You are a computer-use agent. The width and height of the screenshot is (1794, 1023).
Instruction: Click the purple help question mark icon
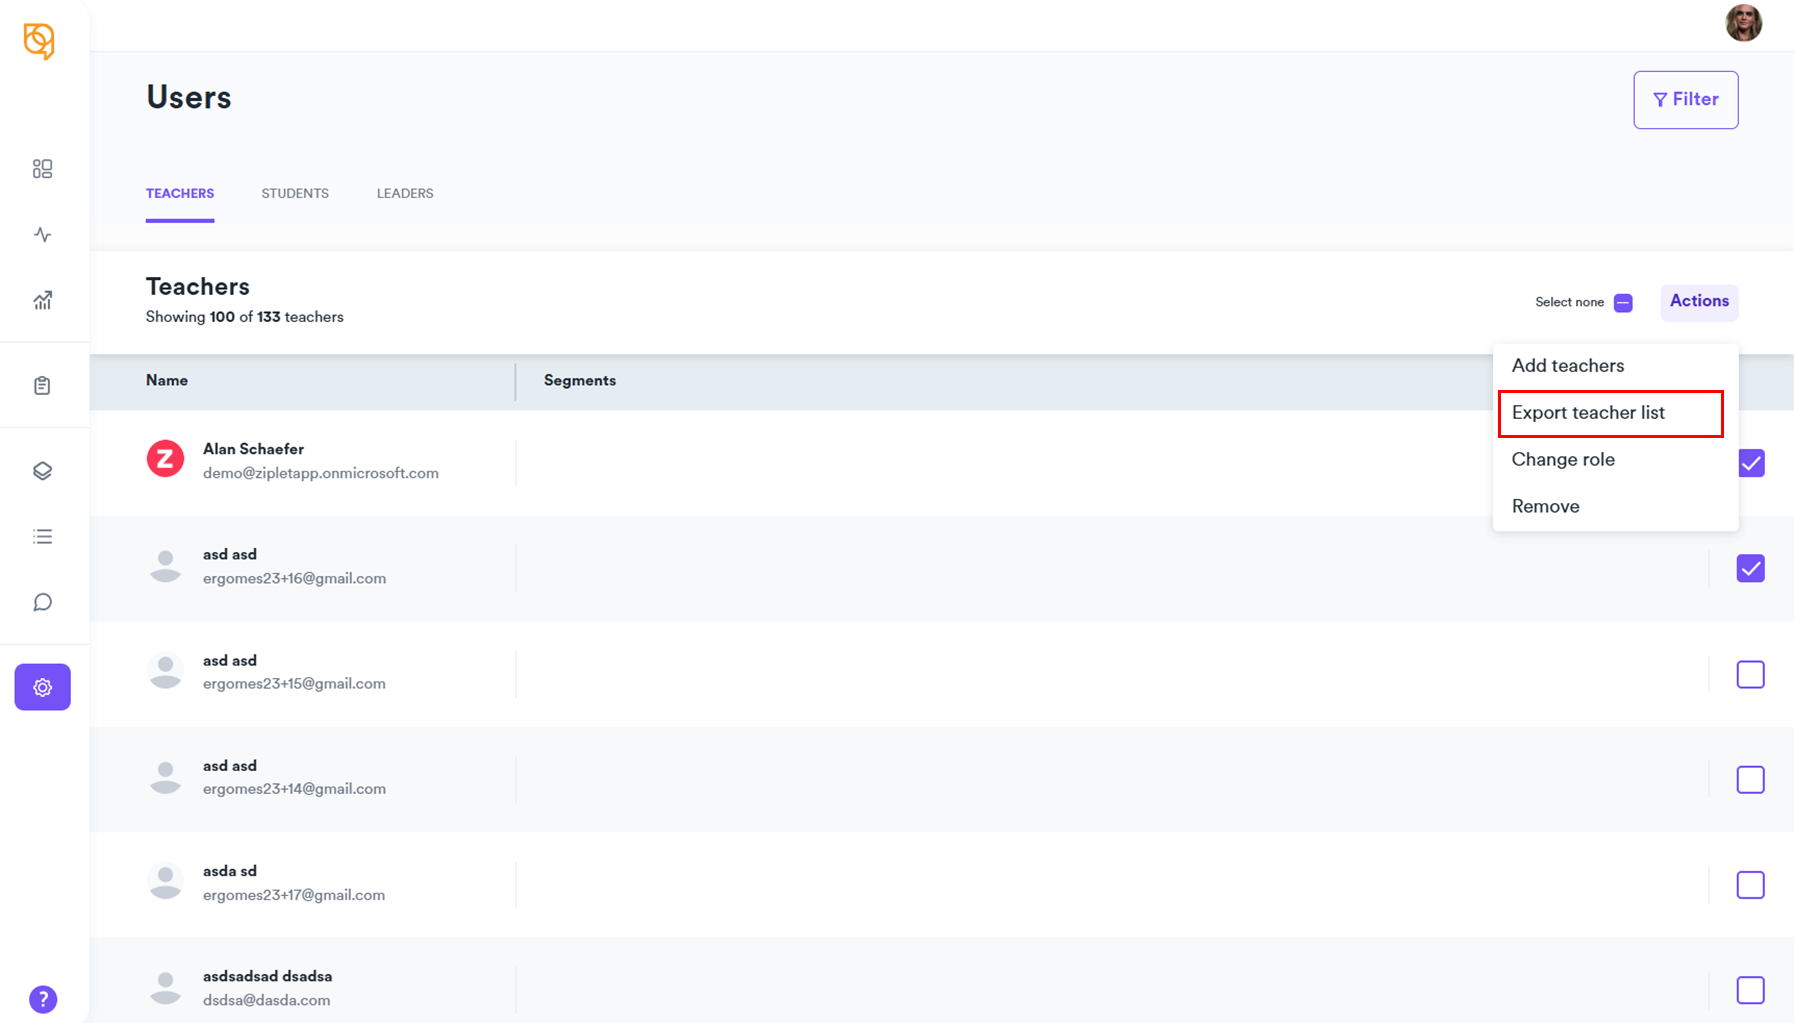43,999
